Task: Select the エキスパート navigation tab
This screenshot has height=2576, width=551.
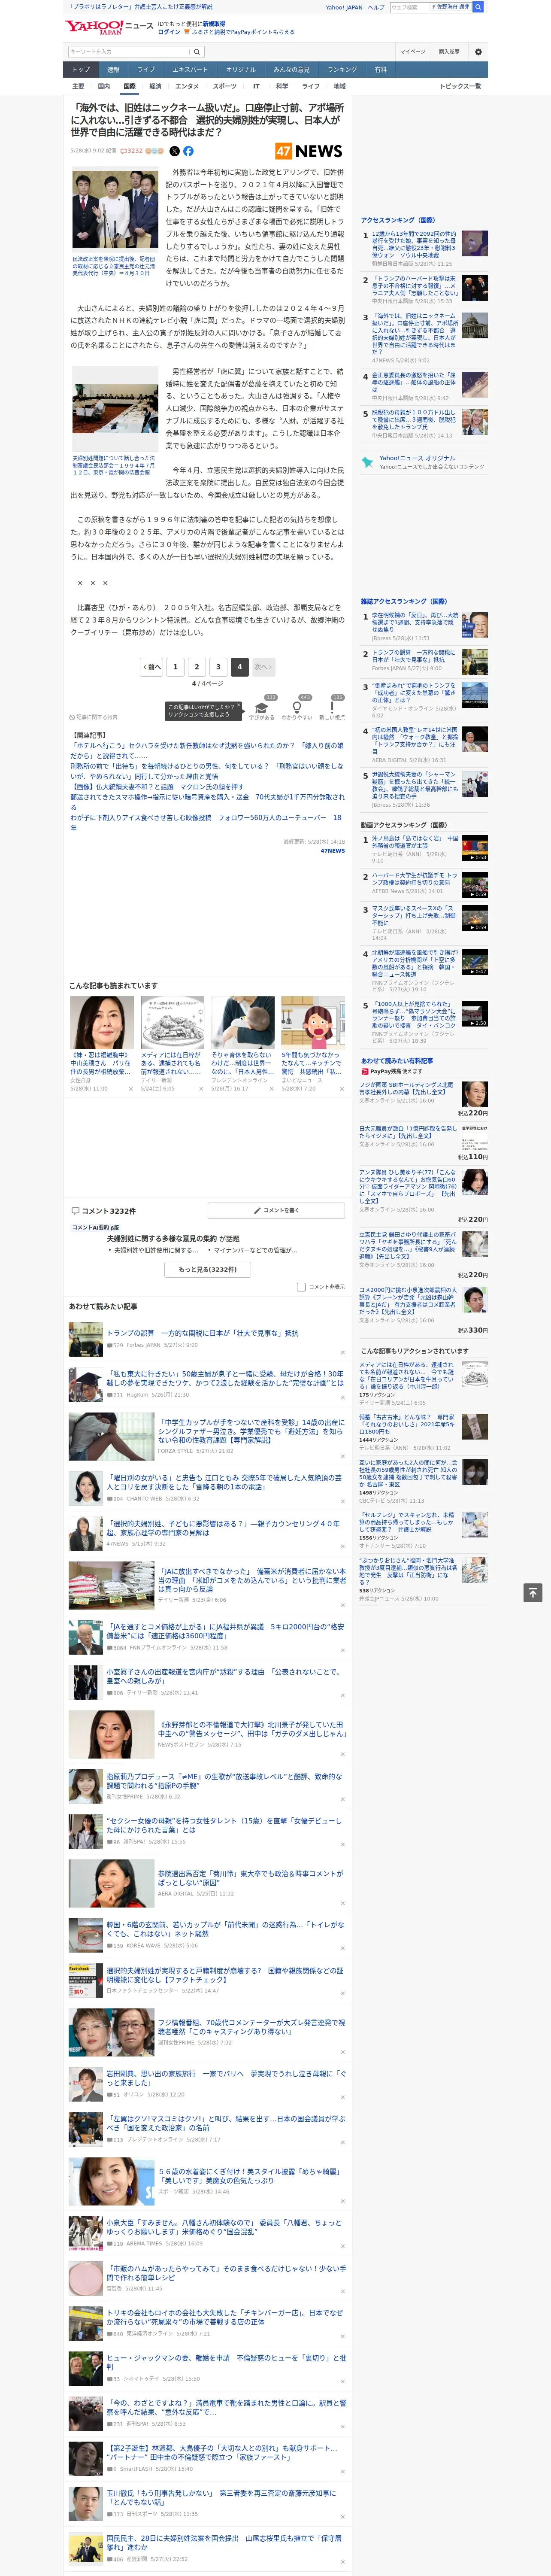Action: (x=190, y=70)
